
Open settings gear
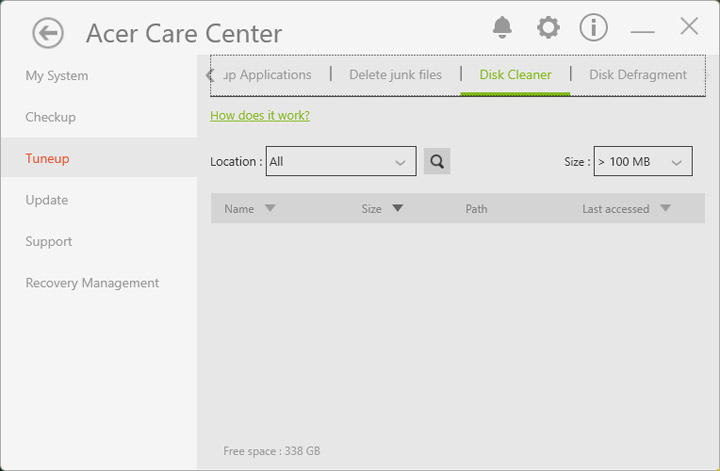point(548,28)
